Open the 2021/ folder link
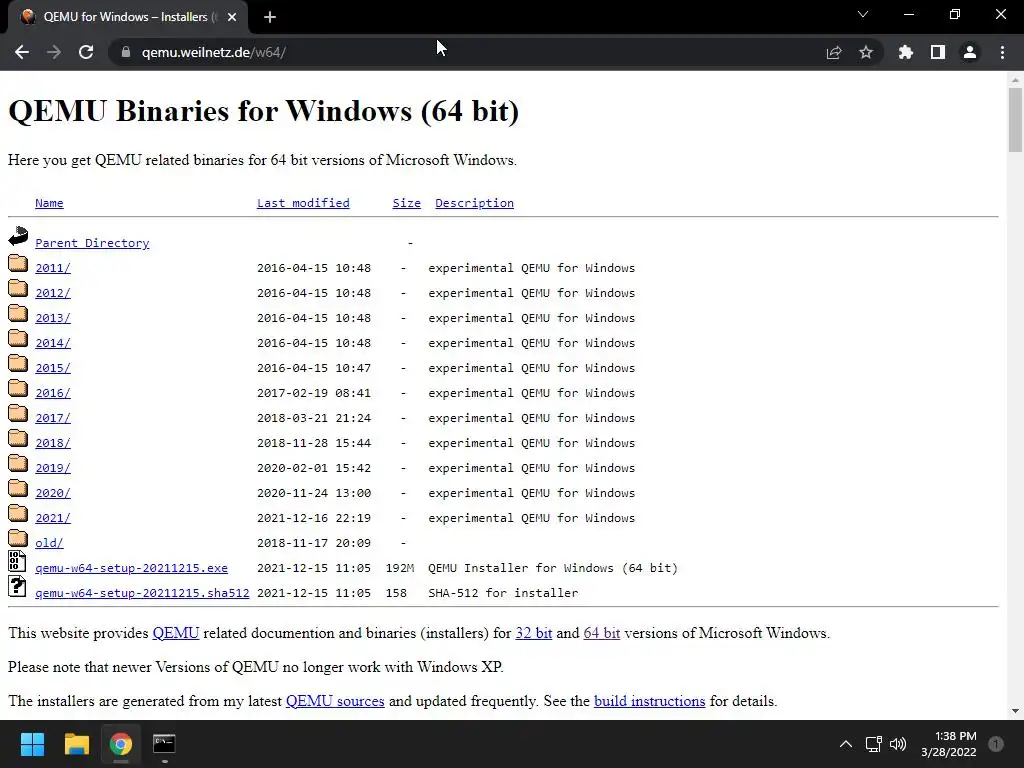 click(x=53, y=518)
